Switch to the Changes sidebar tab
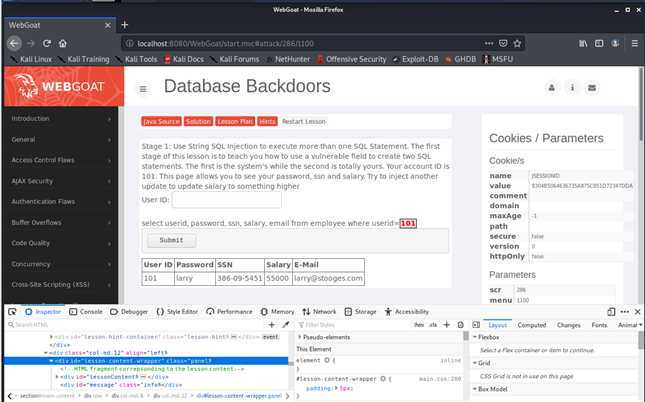Screen dimensions: 645x402 [x=568, y=325]
